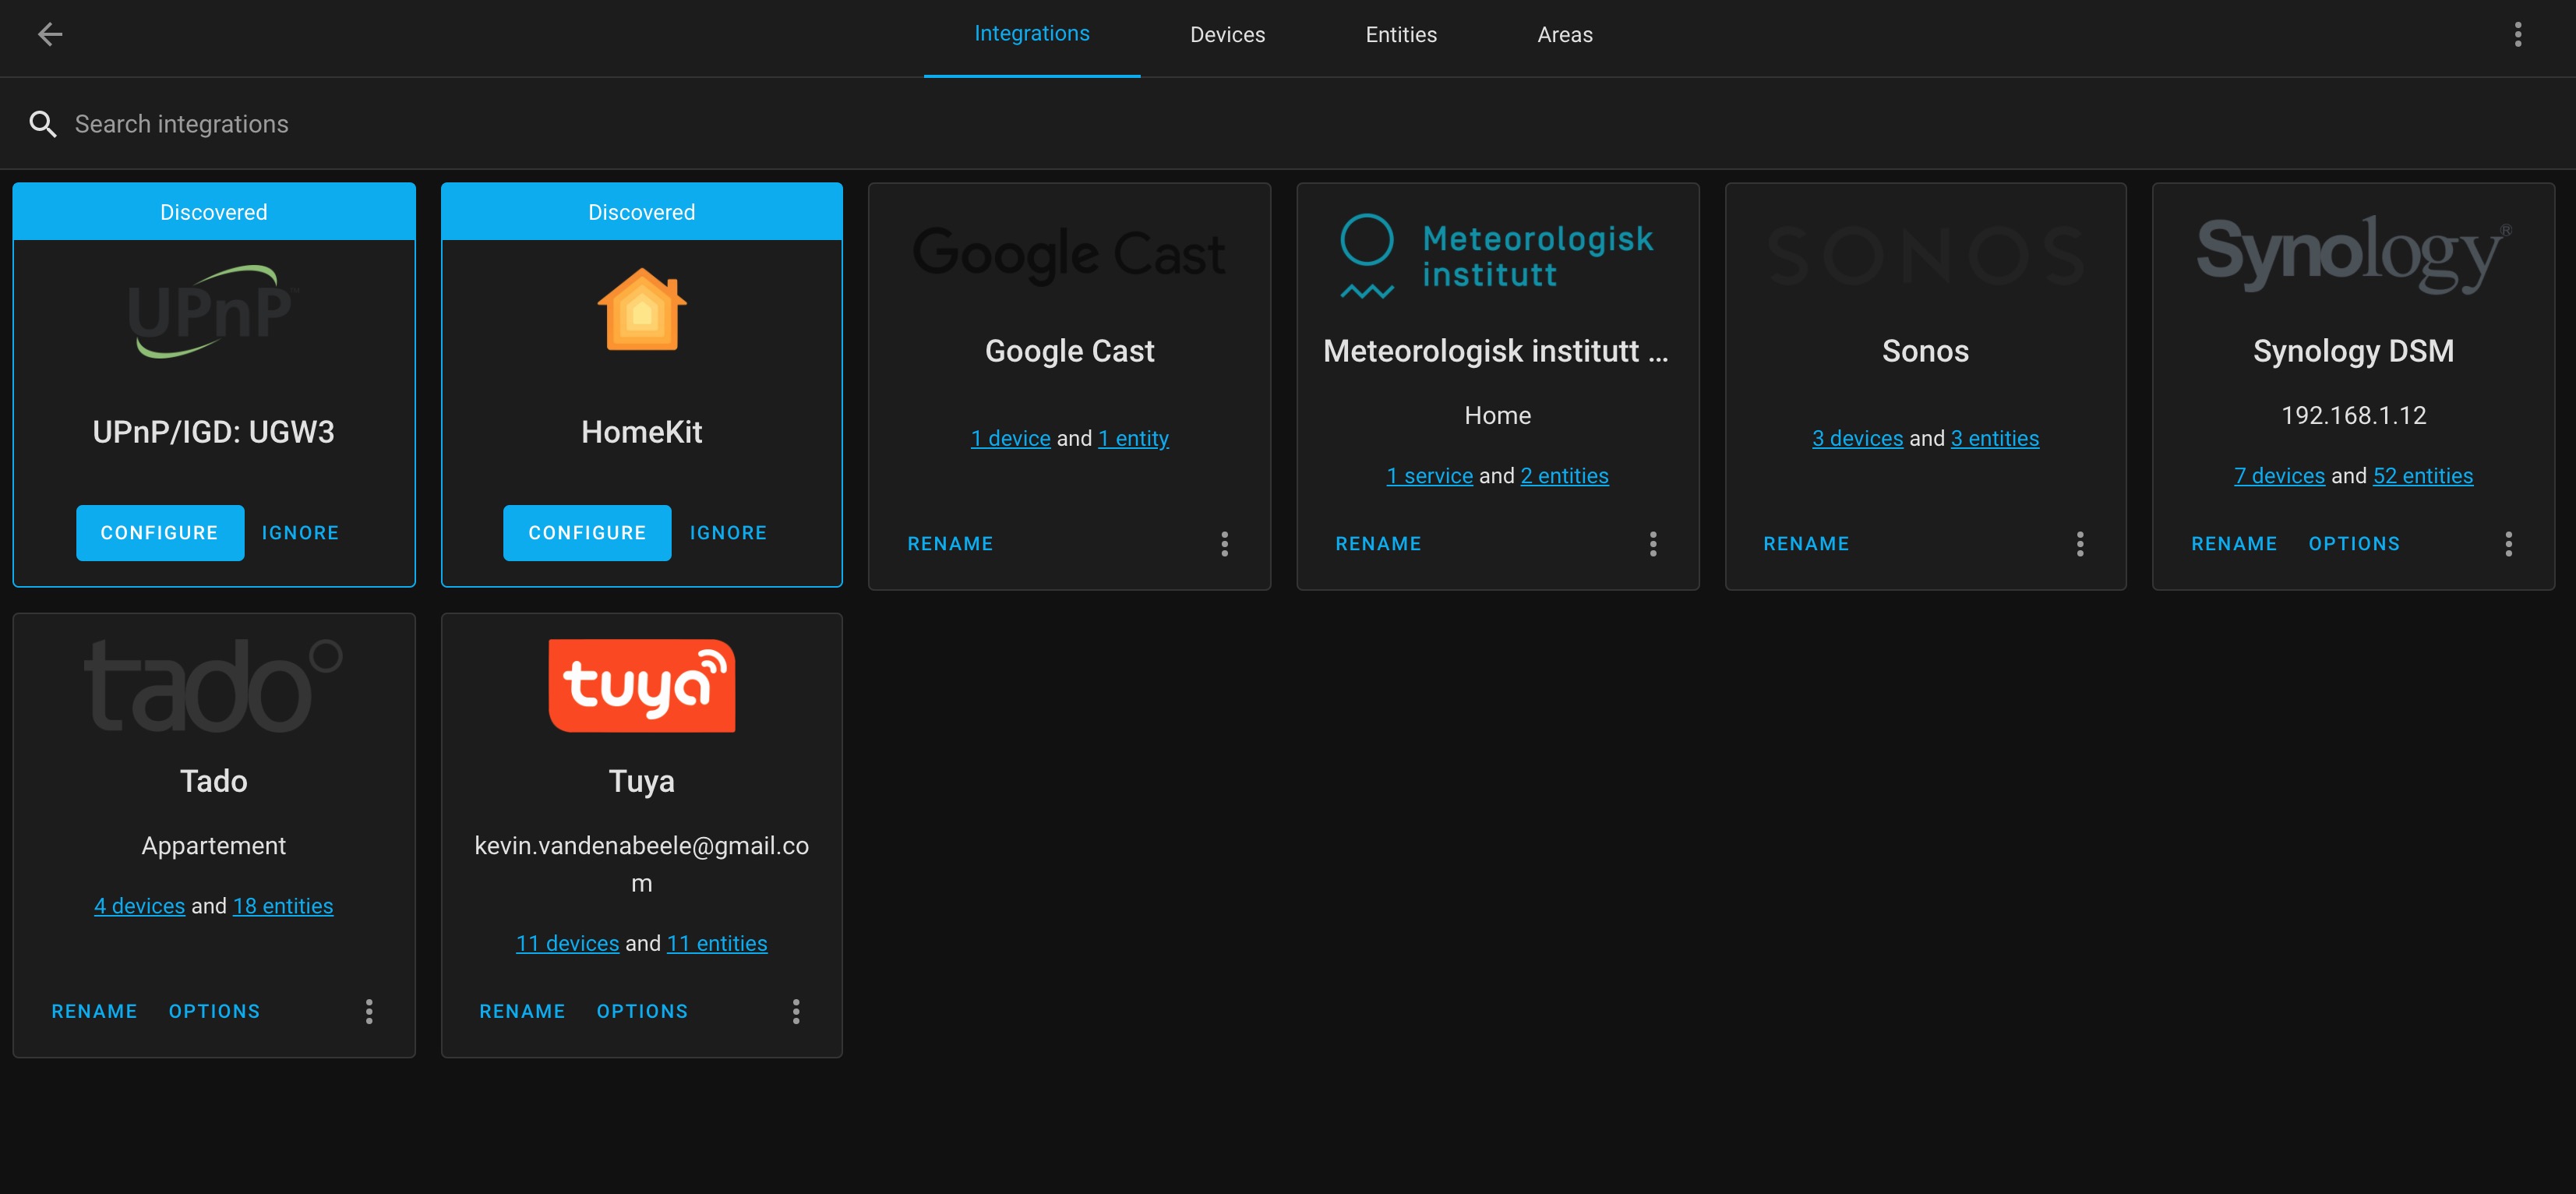Open the top-right overflow menu
This screenshot has height=1194, width=2576.
[2518, 35]
